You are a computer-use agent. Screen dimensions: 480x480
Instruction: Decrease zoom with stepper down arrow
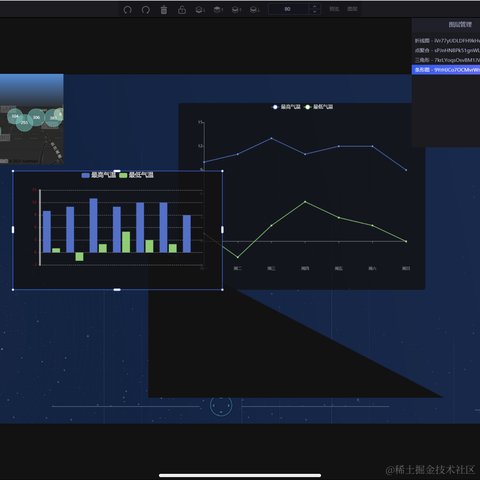coord(314,12)
